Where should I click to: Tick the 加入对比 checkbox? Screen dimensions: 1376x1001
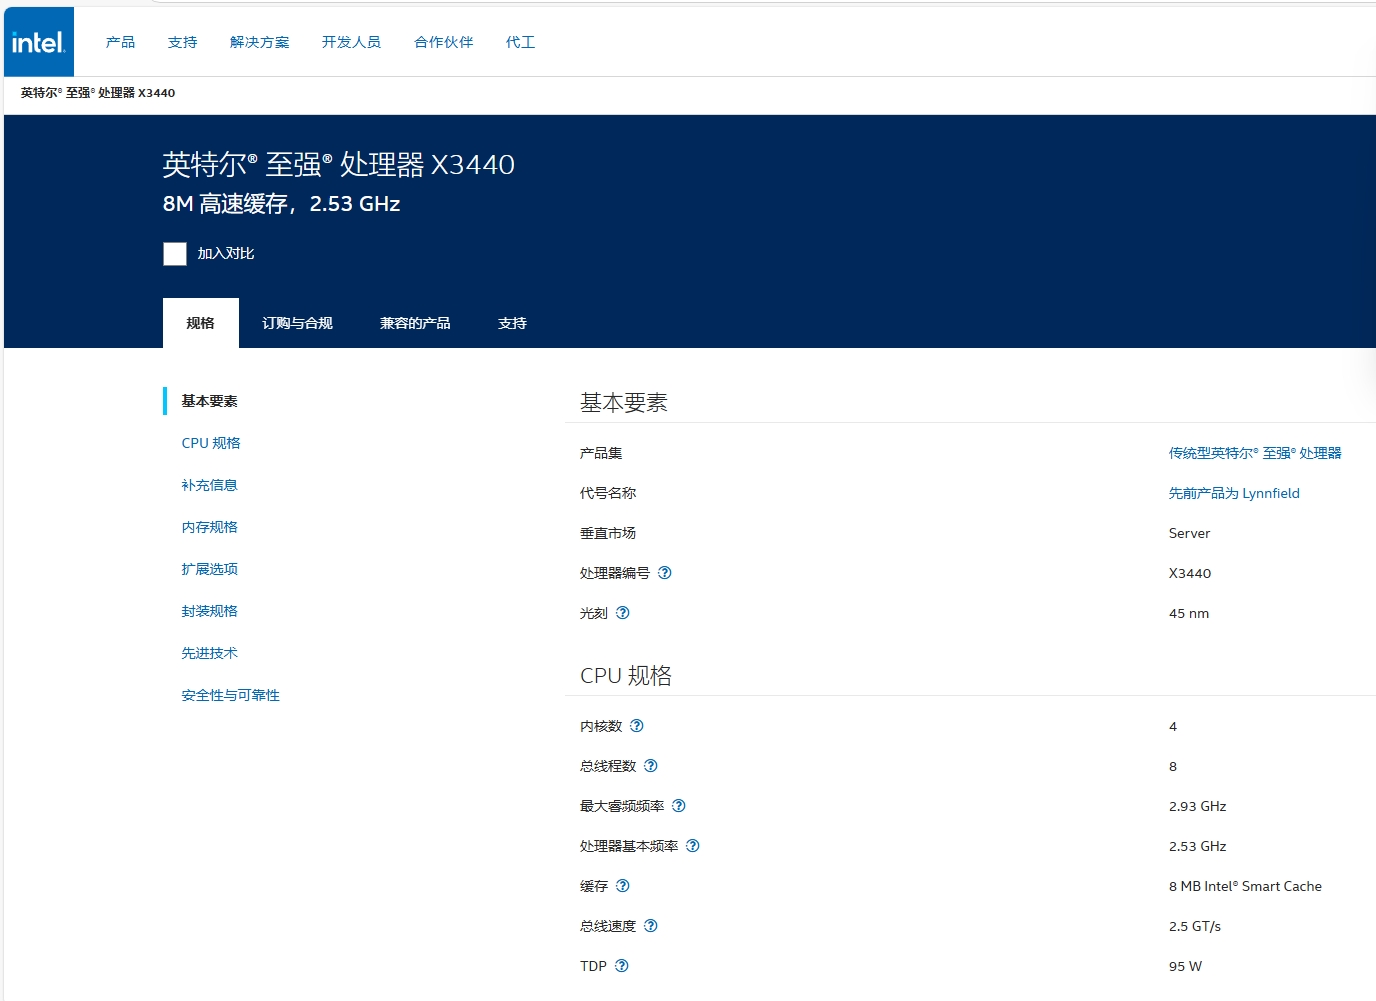coord(175,254)
